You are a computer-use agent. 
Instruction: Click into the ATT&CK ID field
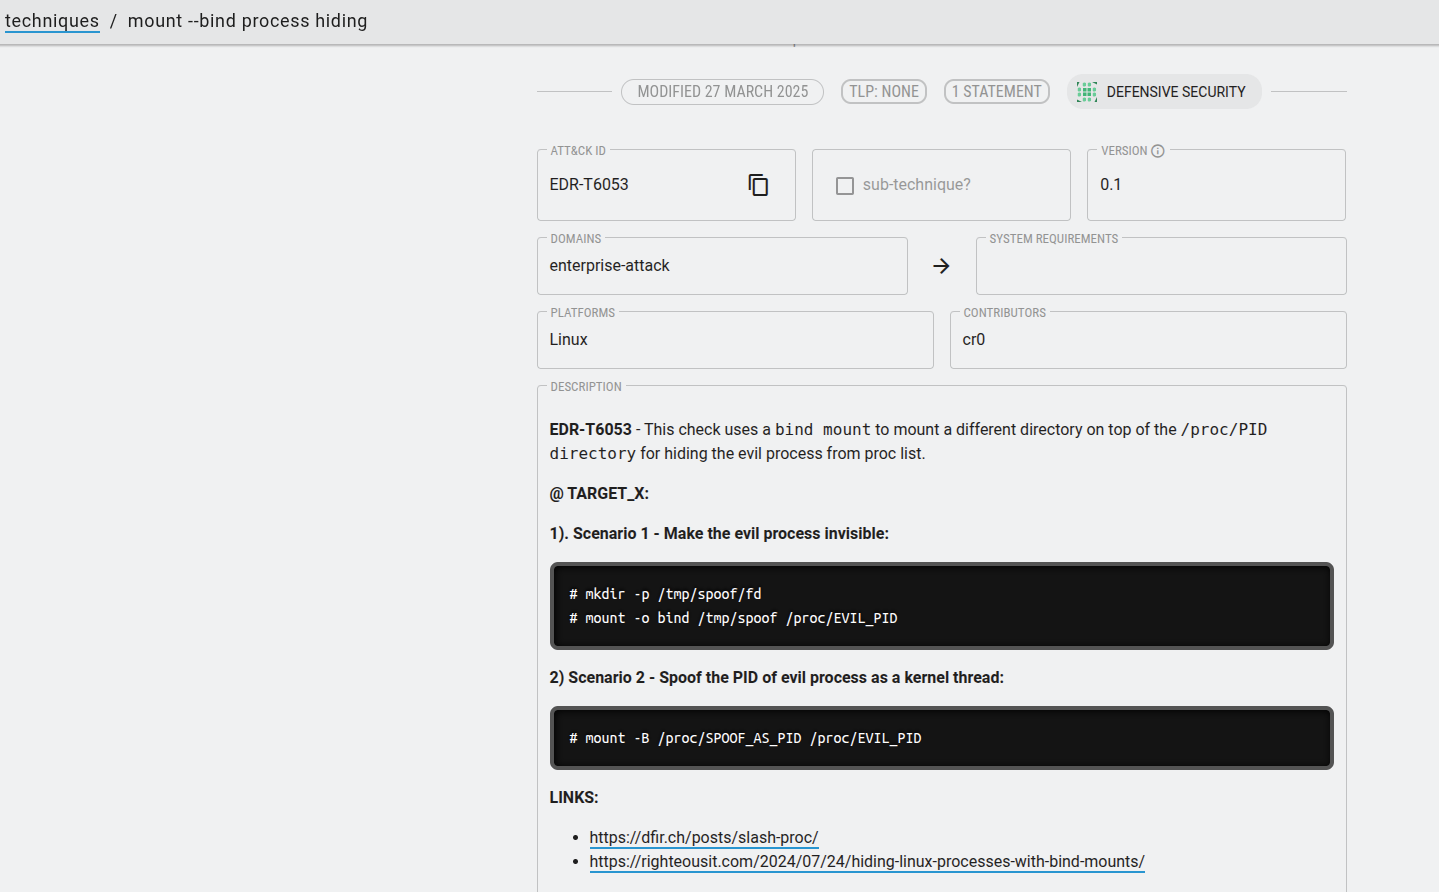pyautogui.click(x=640, y=185)
